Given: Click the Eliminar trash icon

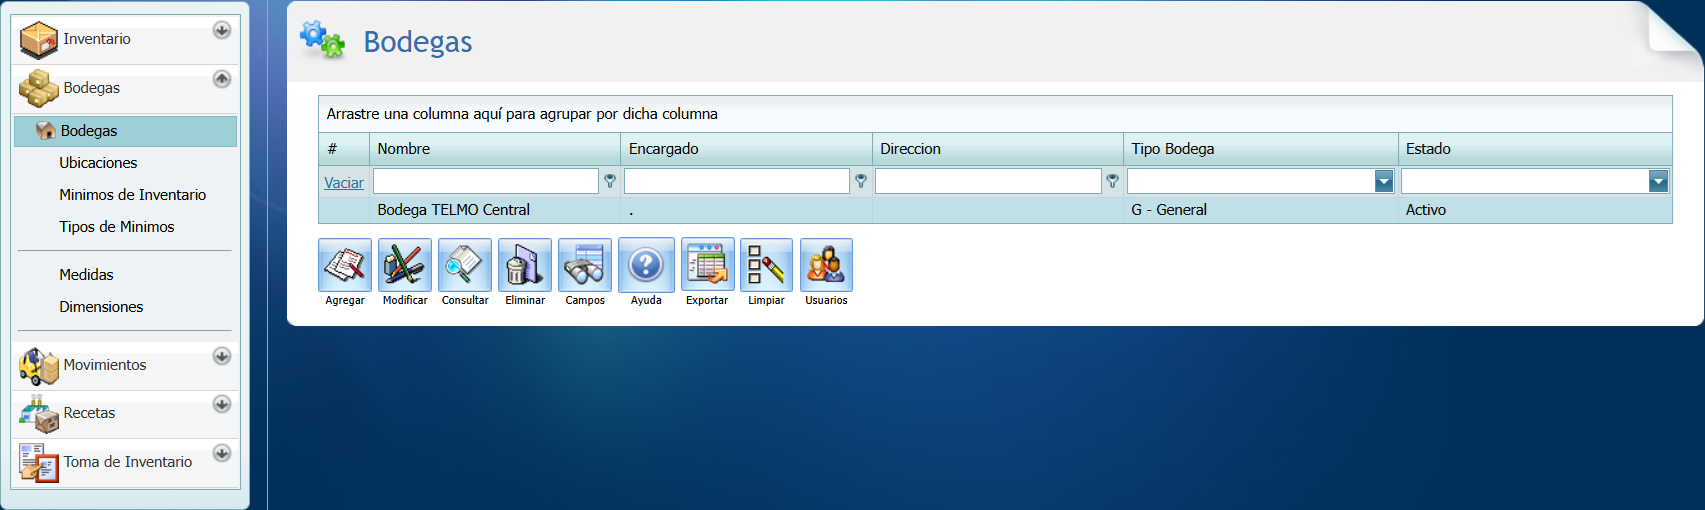Looking at the screenshot, I should click(525, 265).
